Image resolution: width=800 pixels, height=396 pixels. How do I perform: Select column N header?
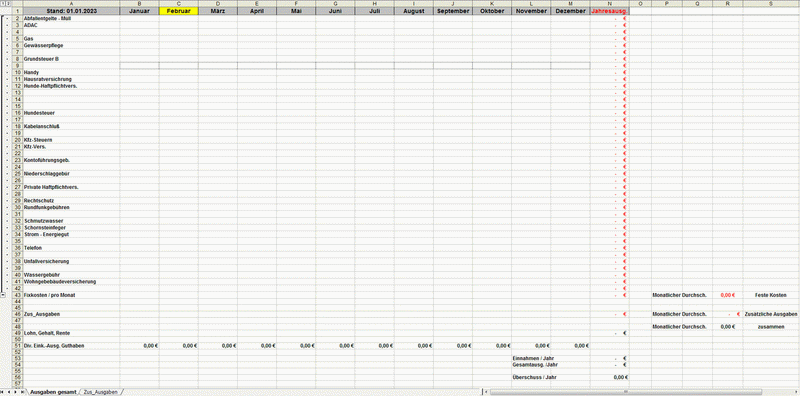point(610,4)
